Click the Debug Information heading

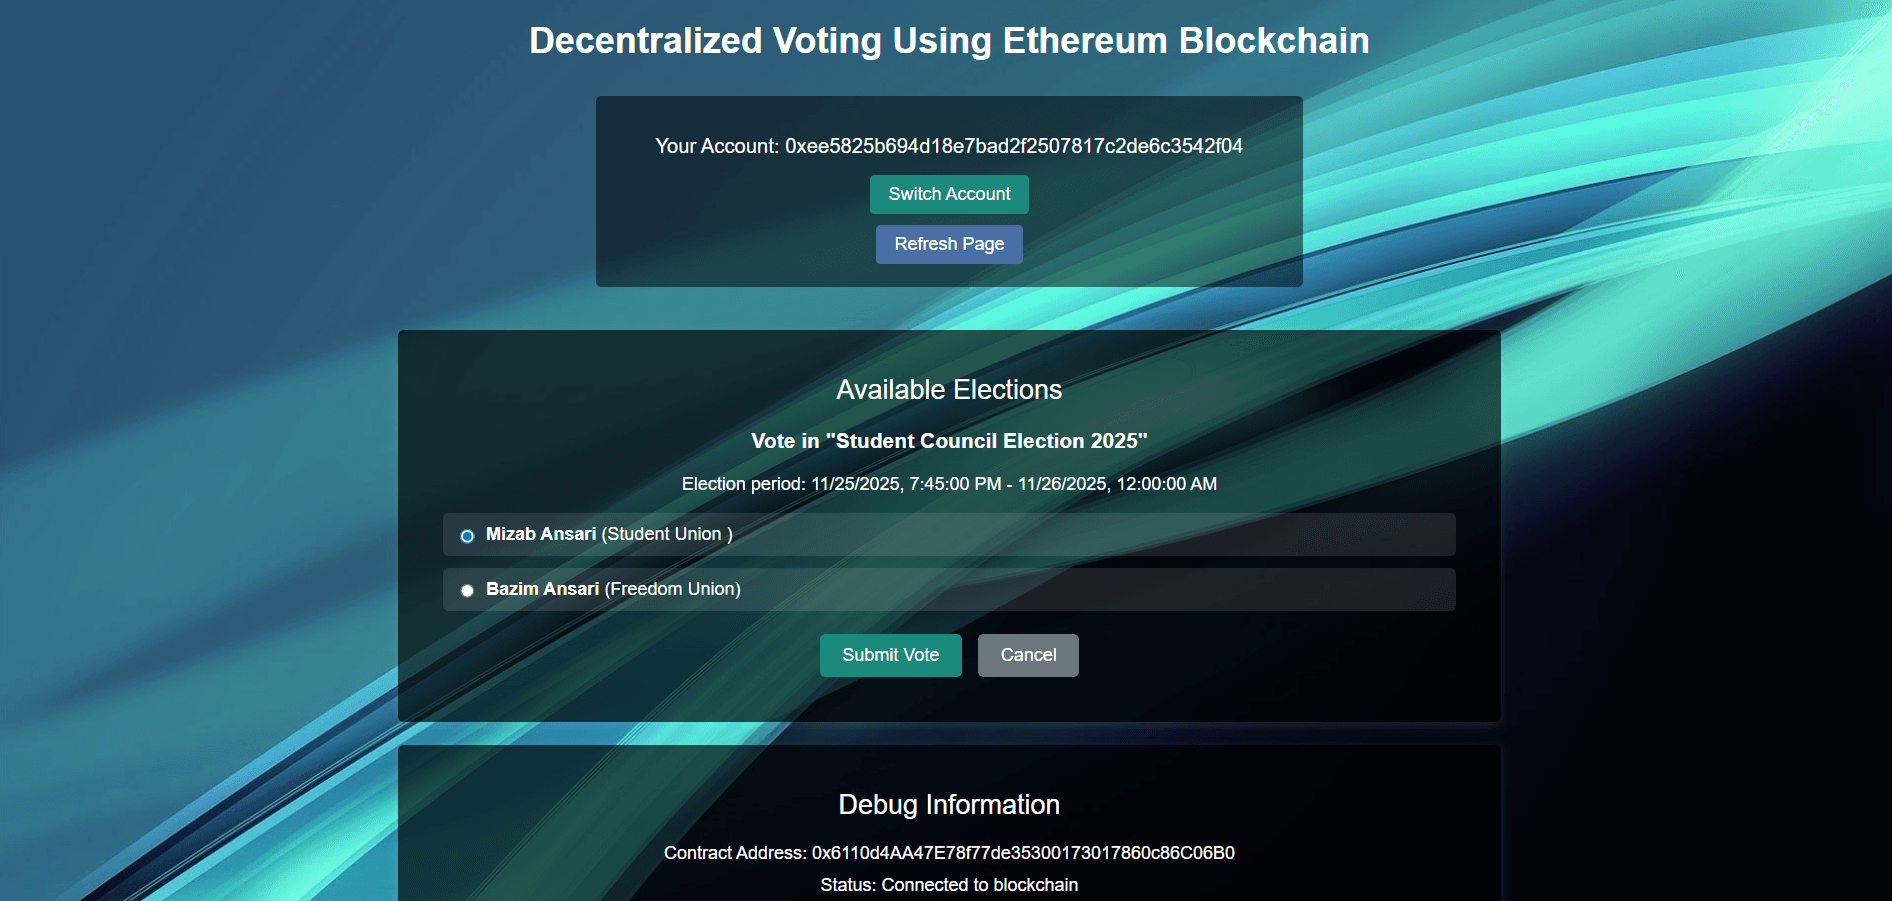click(x=949, y=805)
